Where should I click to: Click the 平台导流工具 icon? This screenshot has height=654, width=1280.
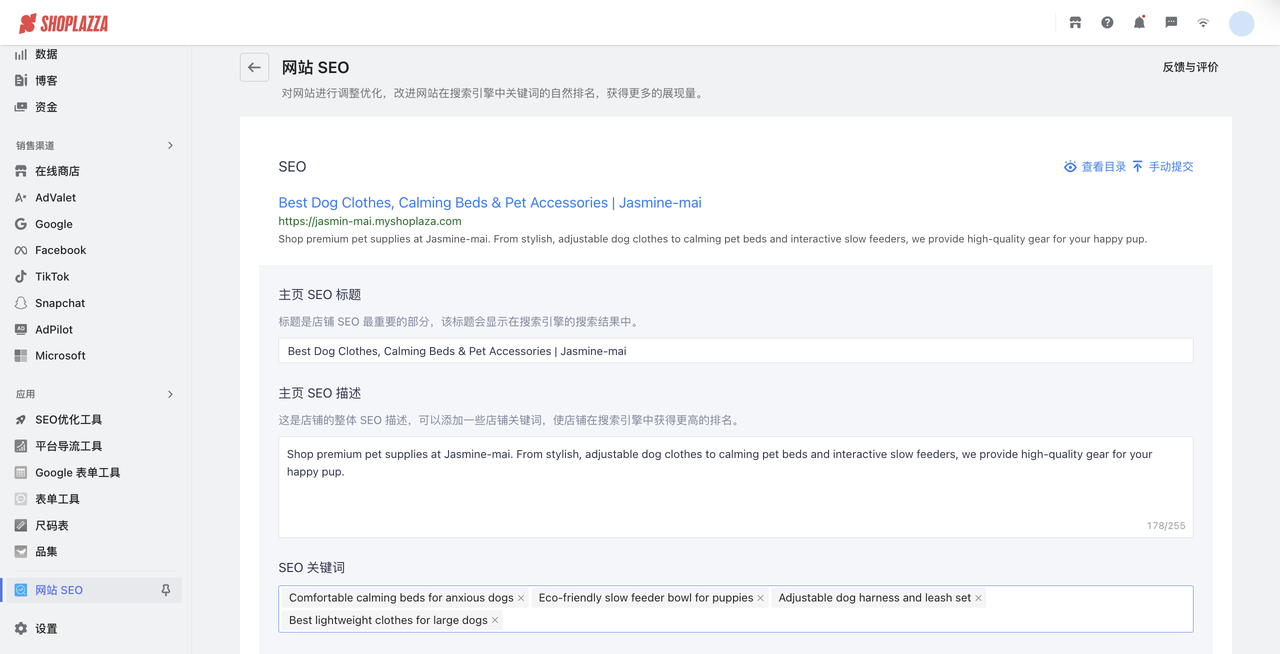21,446
